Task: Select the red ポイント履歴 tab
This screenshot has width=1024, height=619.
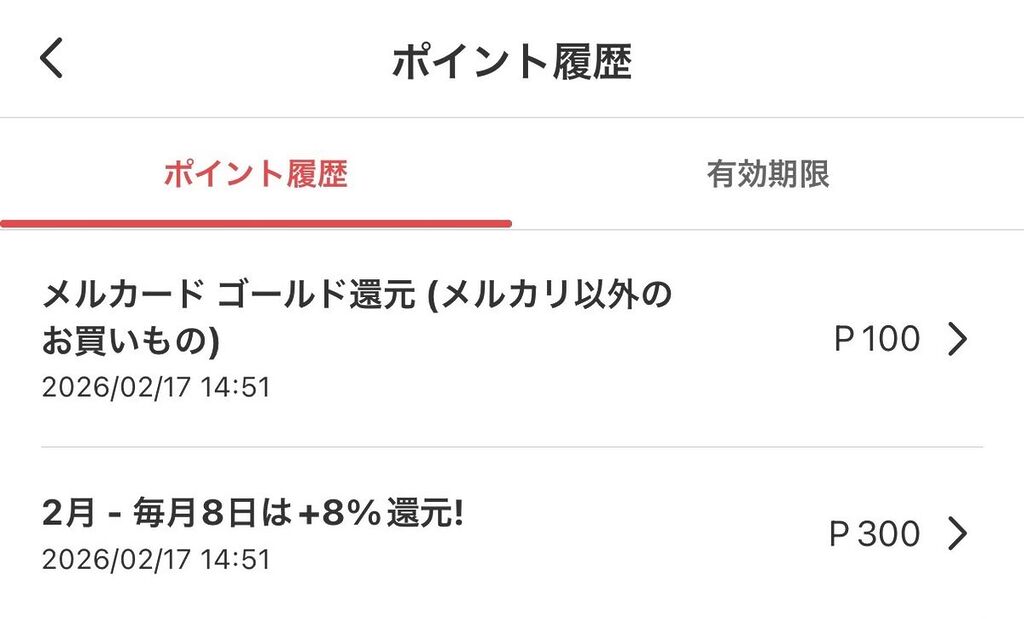Action: [x=255, y=175]
